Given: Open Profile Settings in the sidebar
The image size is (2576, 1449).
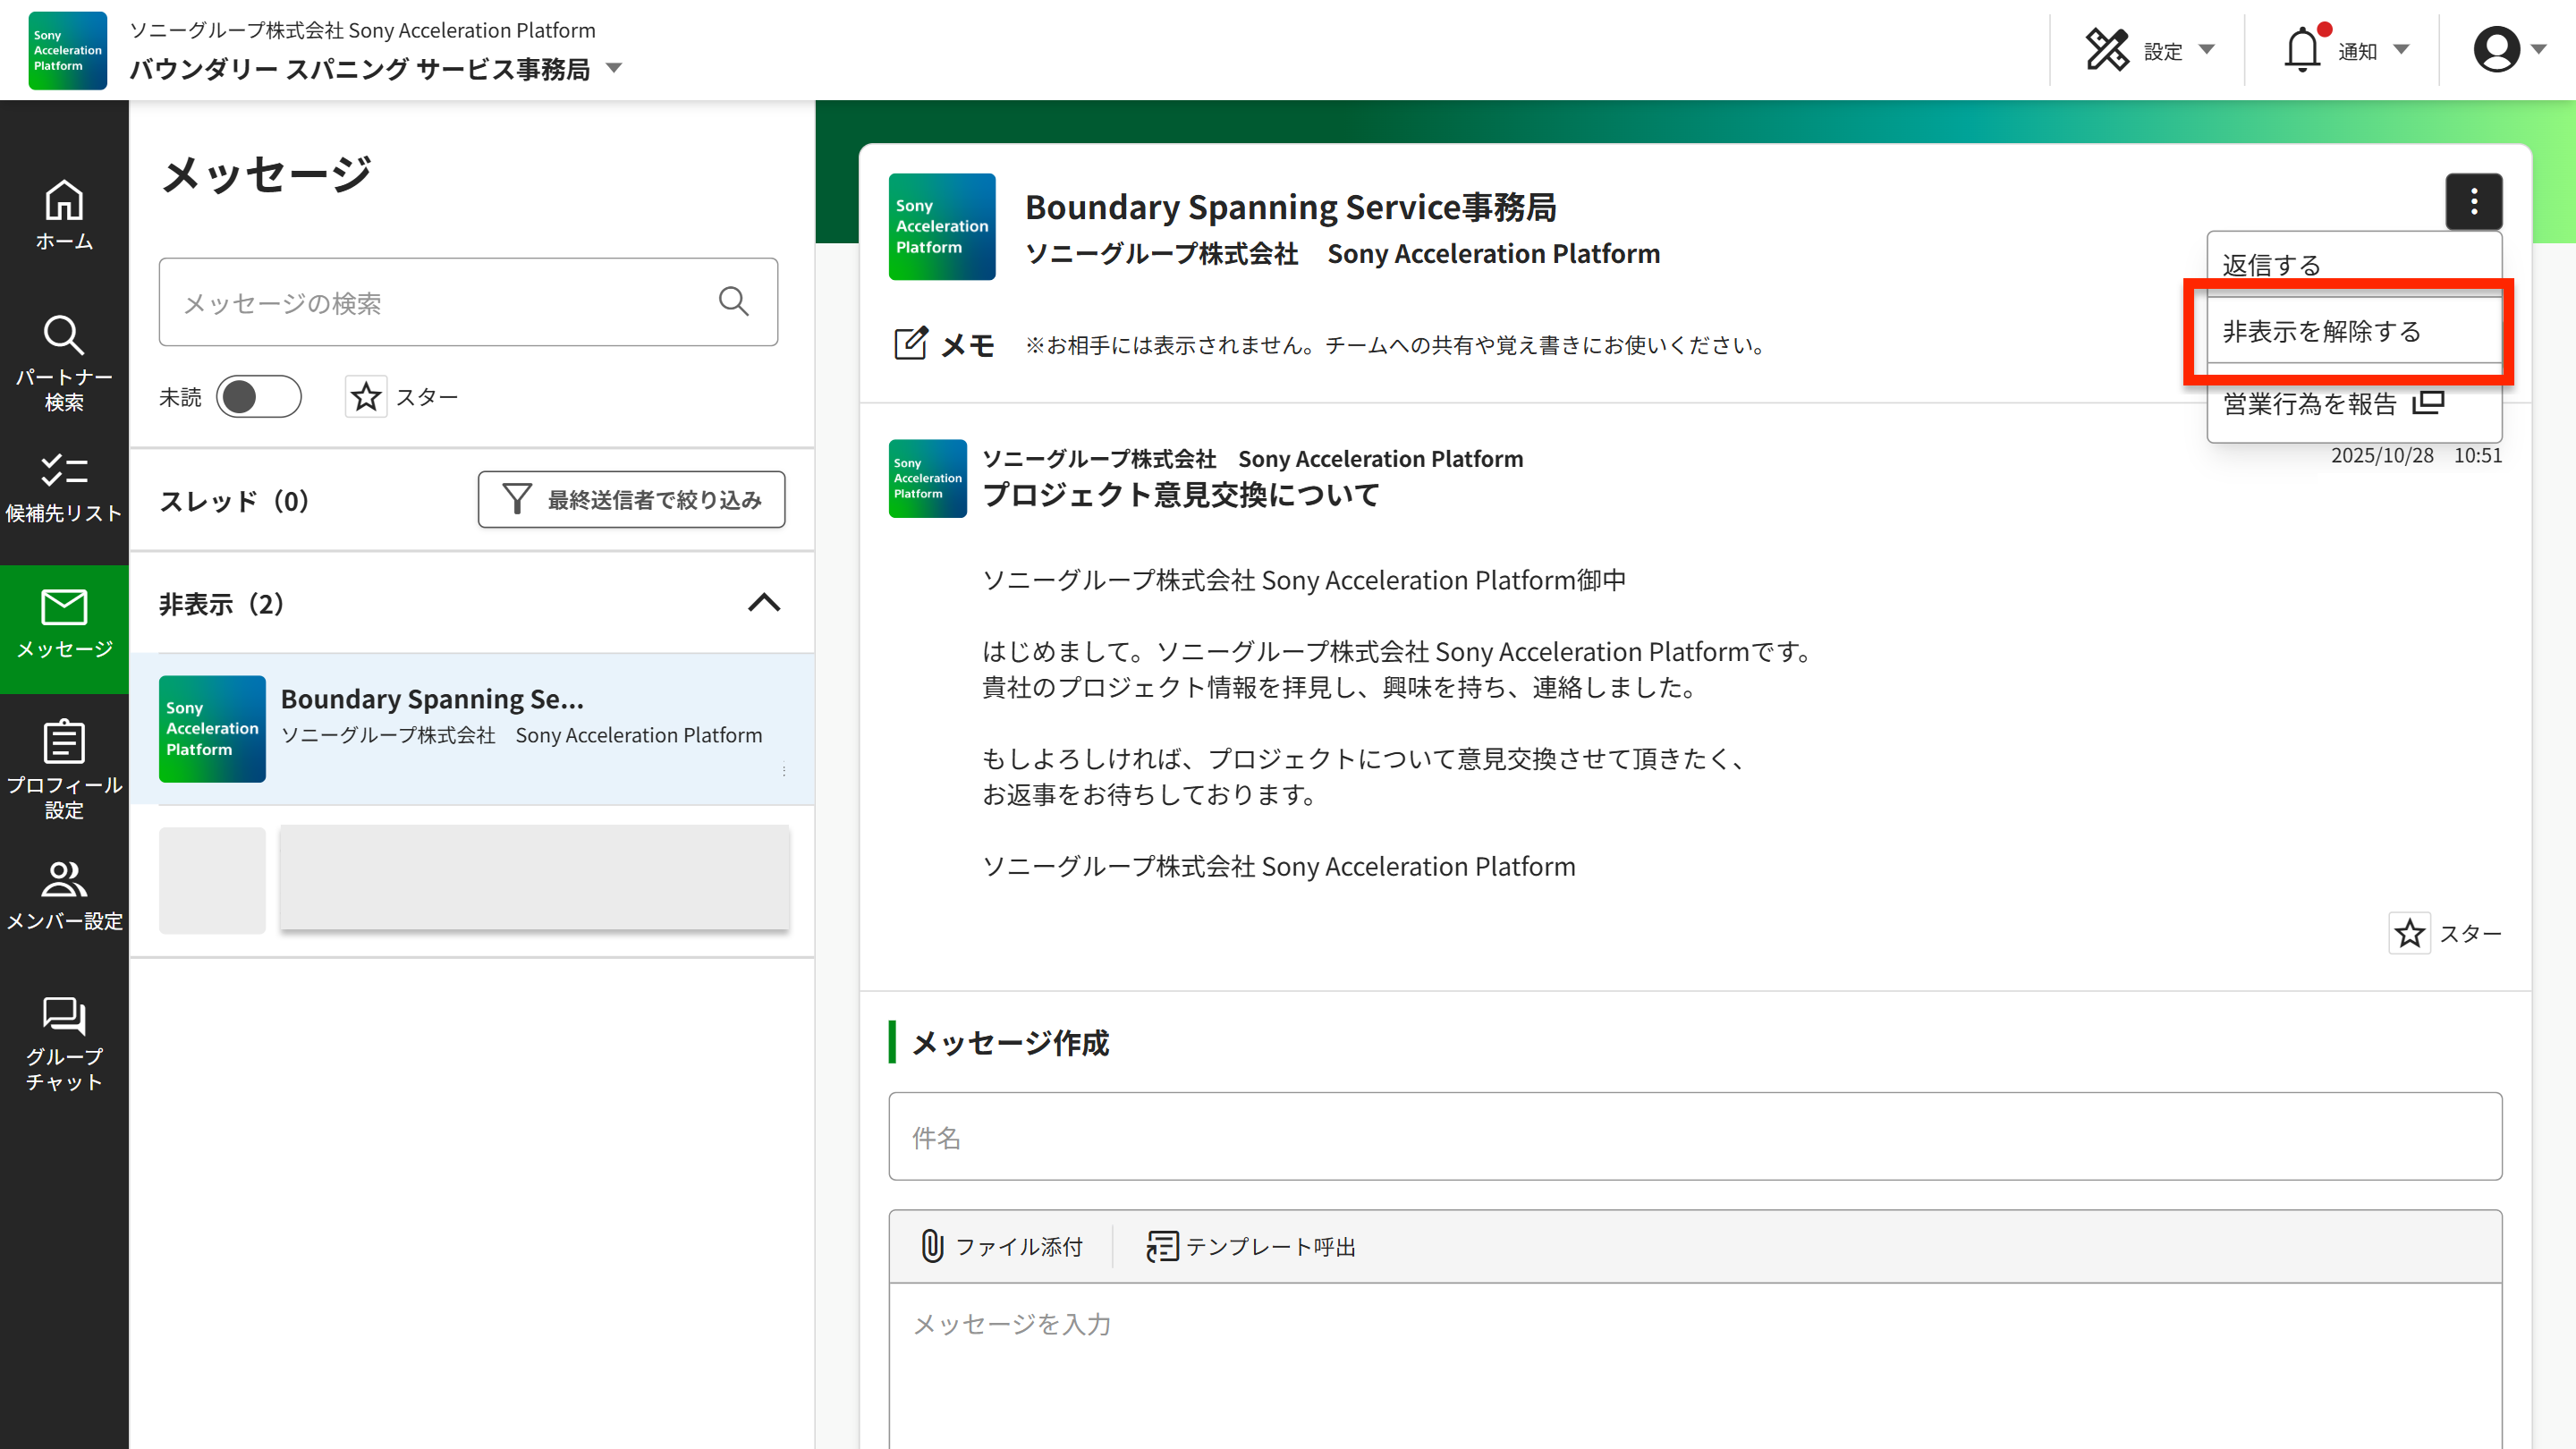Looking at the screenshot, I should pyautogui.click(x=64, y=768).
